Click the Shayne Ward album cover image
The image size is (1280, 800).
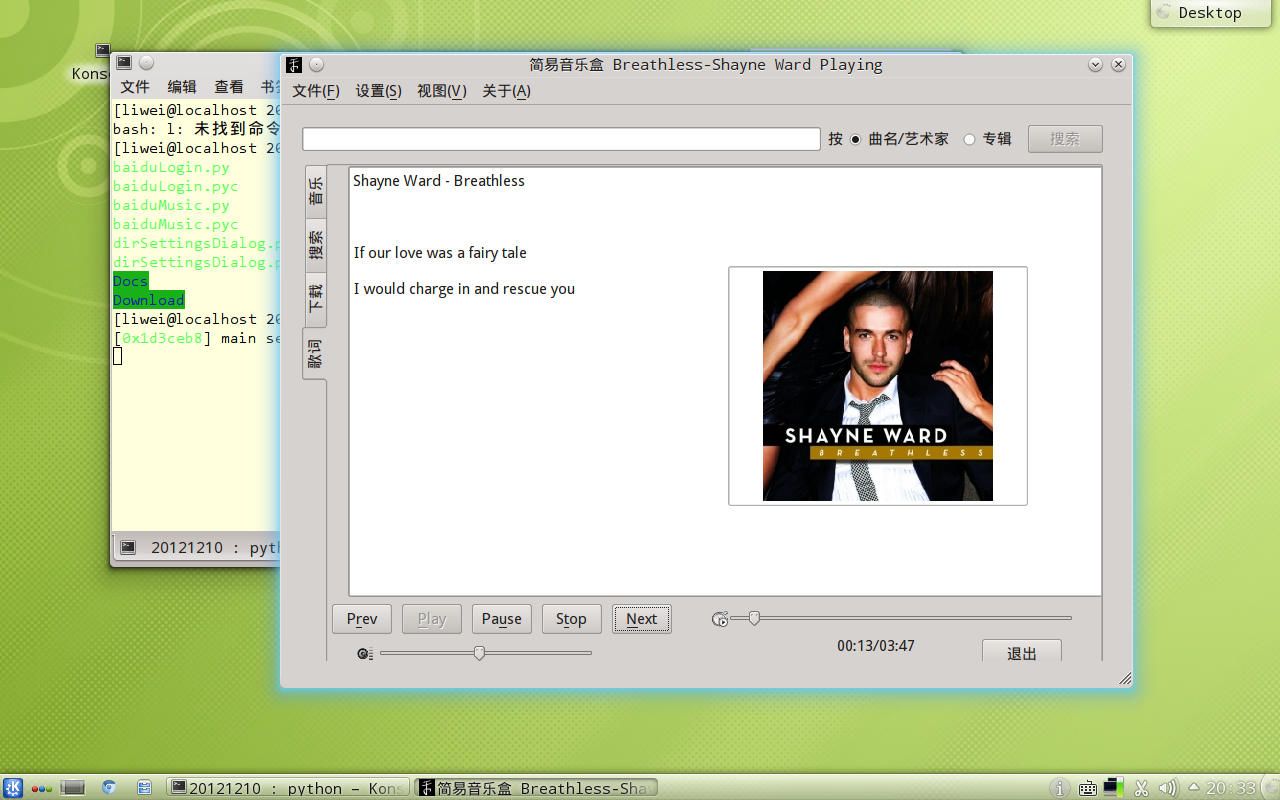point(878,386)
